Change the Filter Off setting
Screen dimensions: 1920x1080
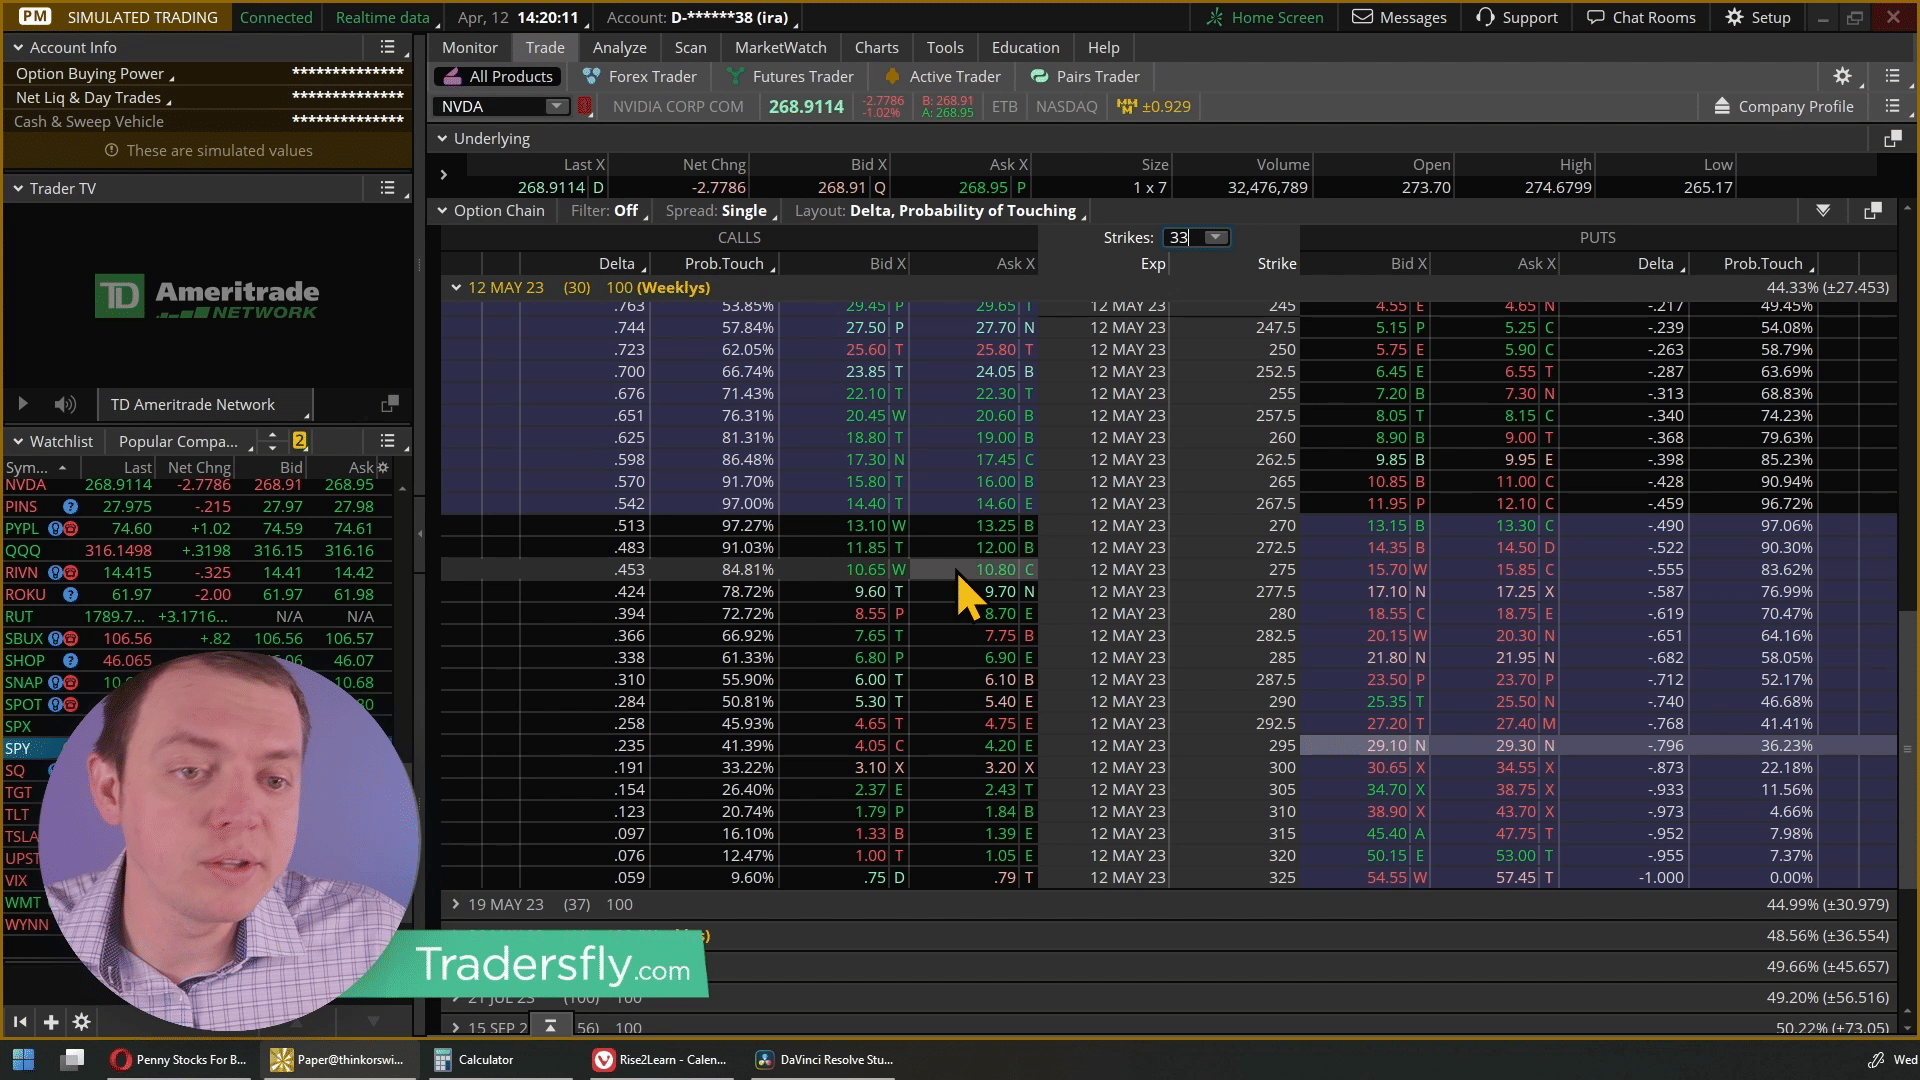[x=608, y=210]
